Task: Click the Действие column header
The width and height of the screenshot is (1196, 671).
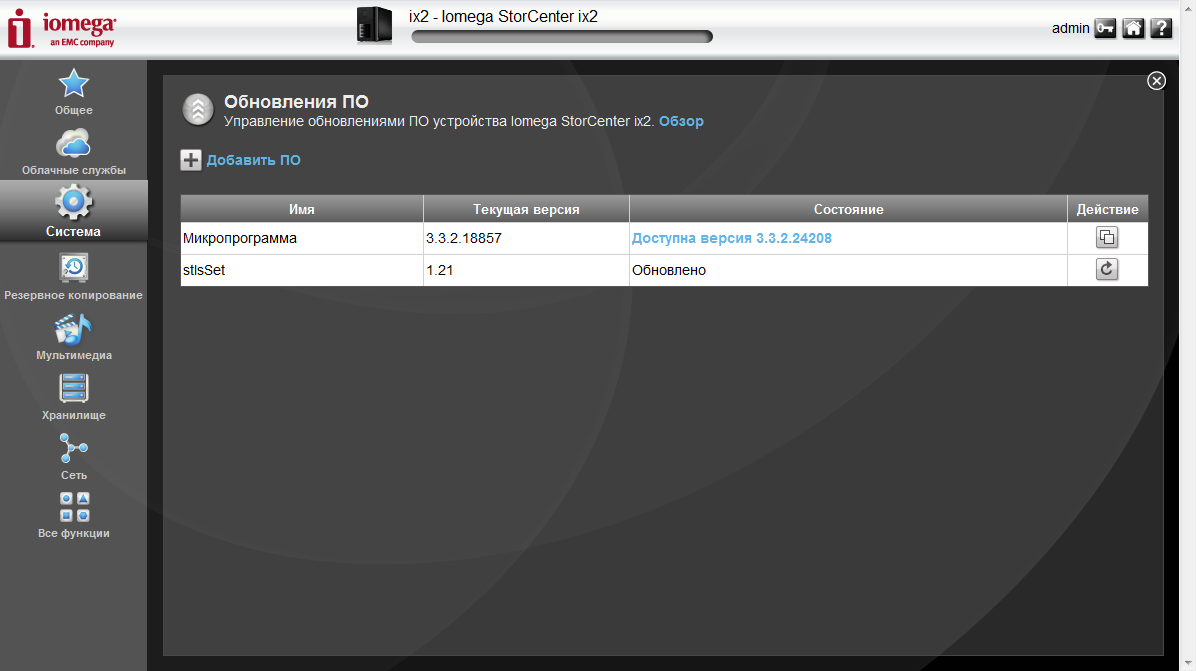Action: click(x=1108, y=209)
